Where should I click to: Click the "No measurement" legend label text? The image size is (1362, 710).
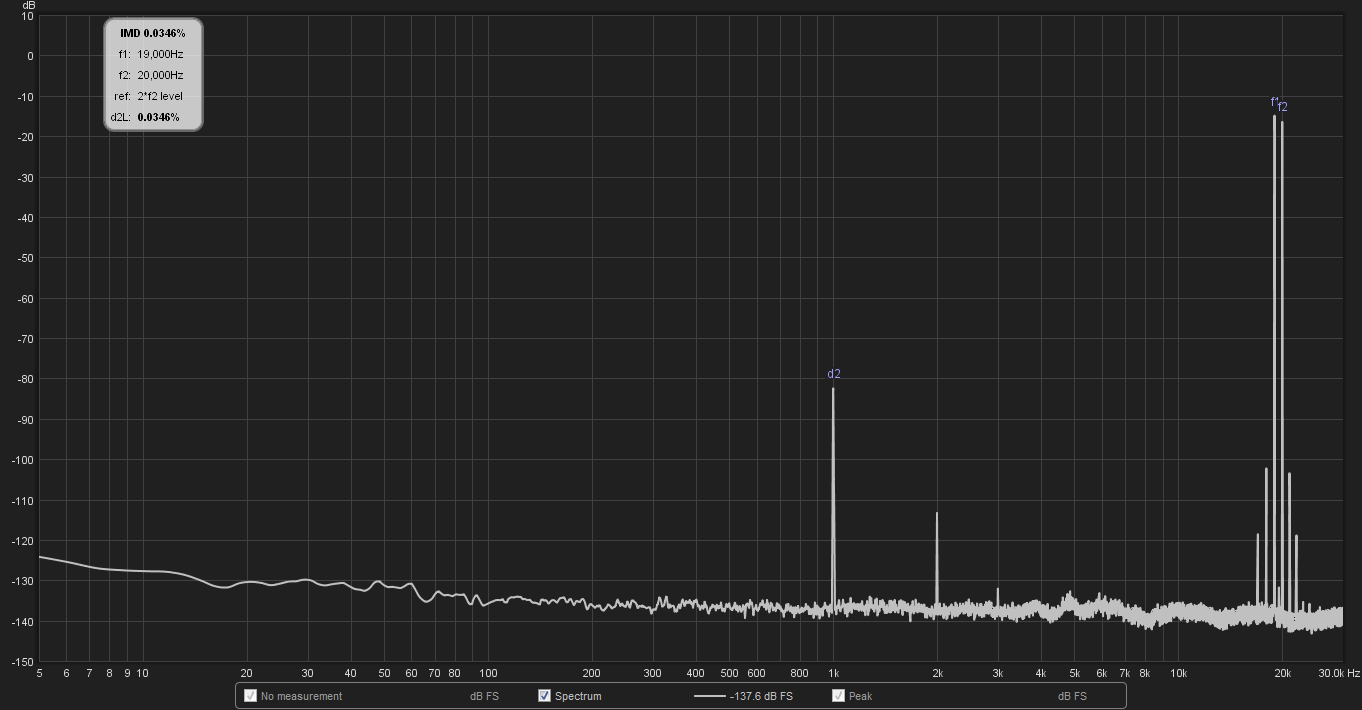click(301, 696)
